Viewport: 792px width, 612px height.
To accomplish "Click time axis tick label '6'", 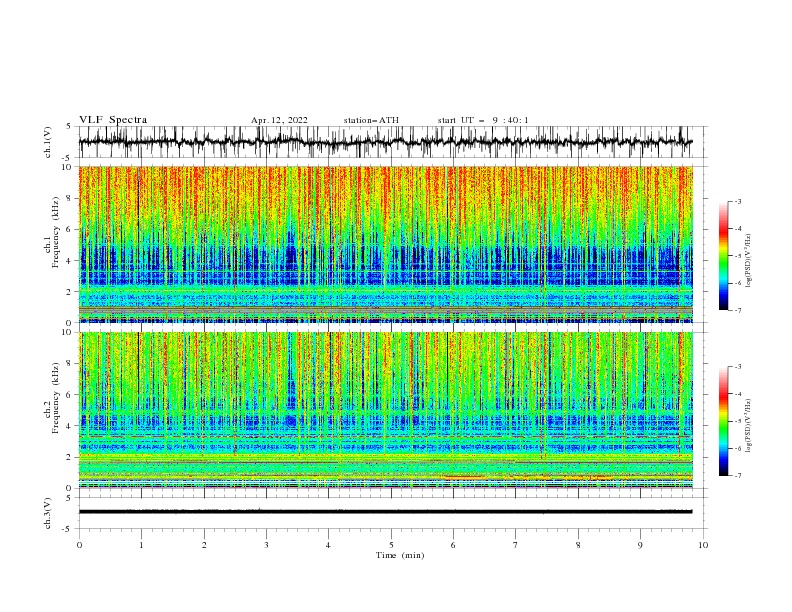I will click(453, 545).
